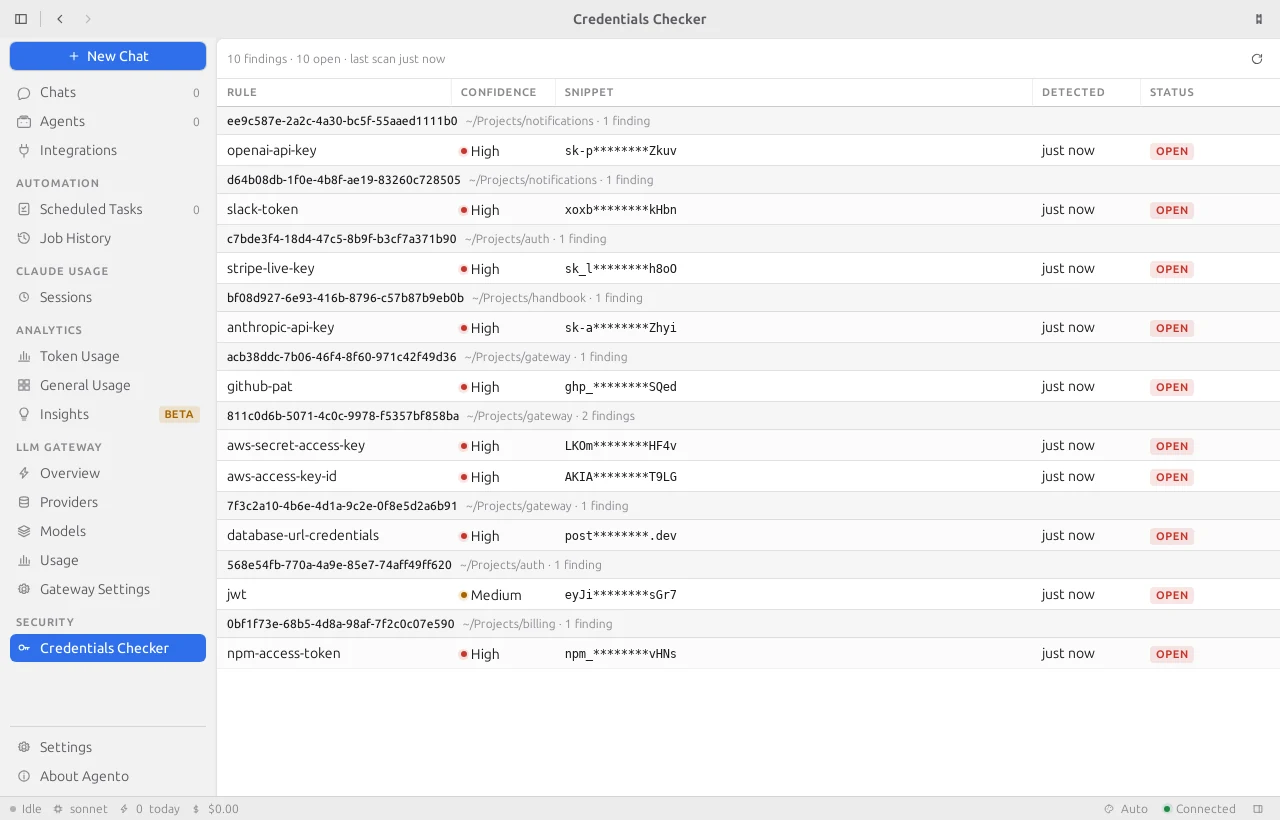Click the Models cube icon
This screenshot has width=1280, height=820.
click(x=24, y=531)
